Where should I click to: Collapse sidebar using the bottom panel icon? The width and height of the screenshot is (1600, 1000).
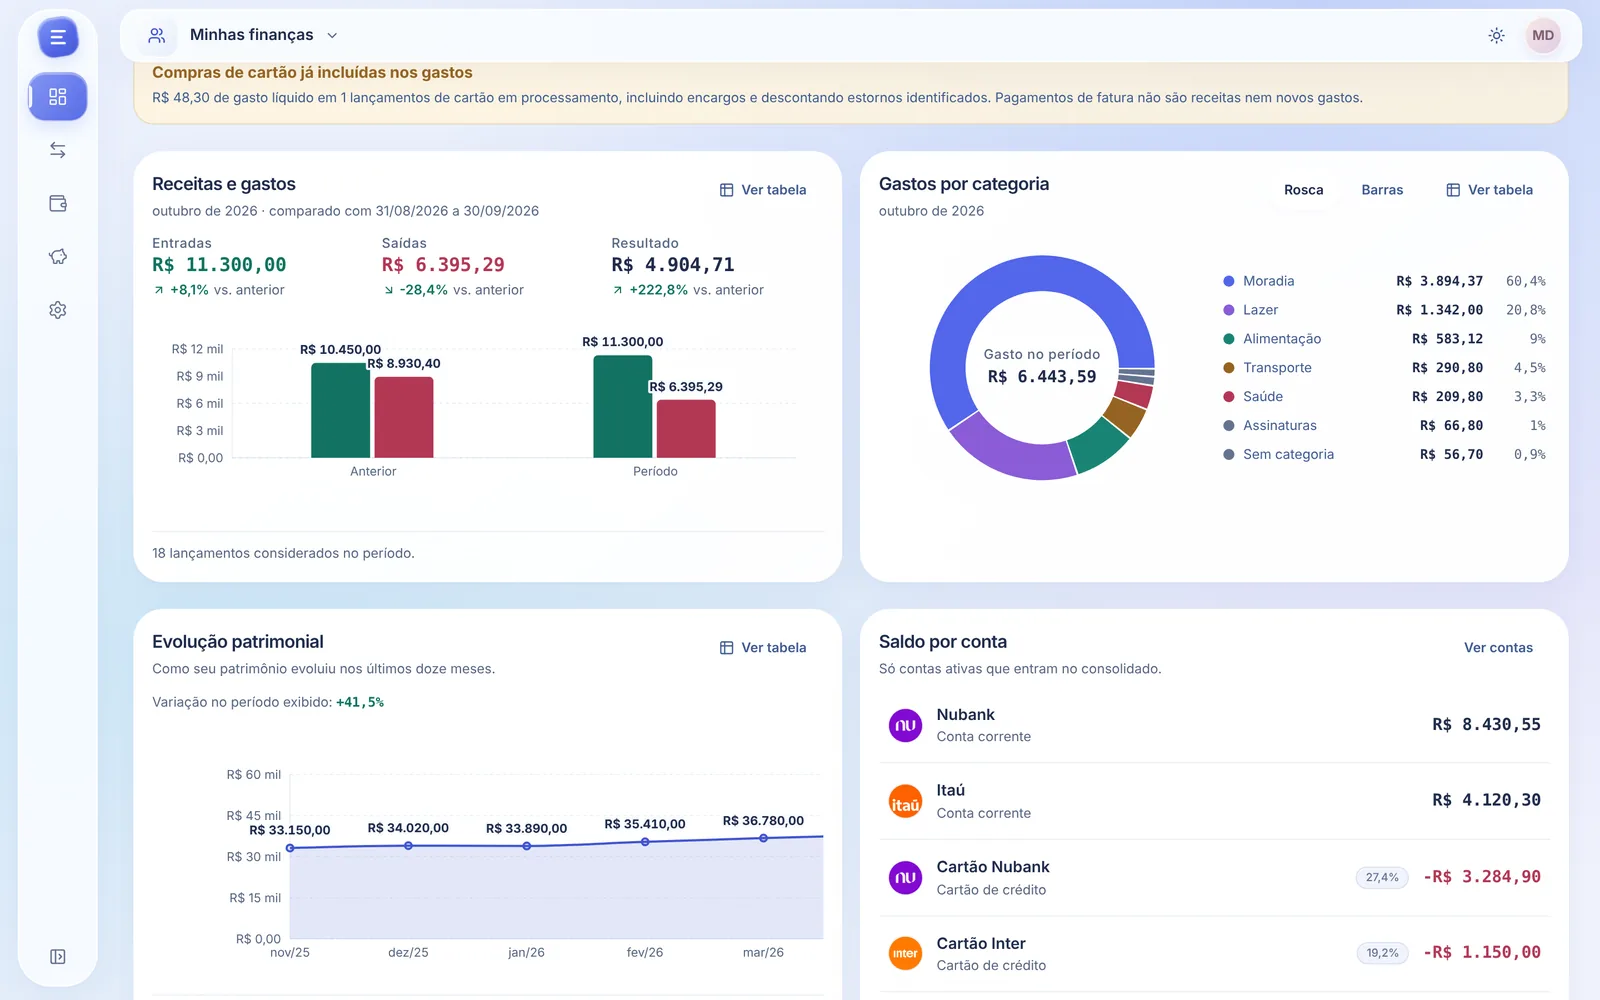(58, 957)
